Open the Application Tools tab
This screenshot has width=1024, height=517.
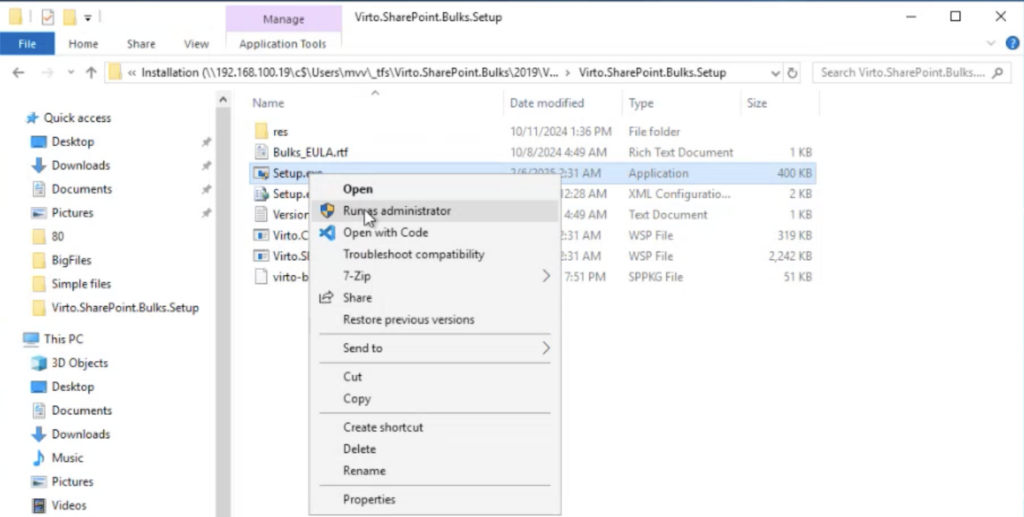tap(283, 44)
